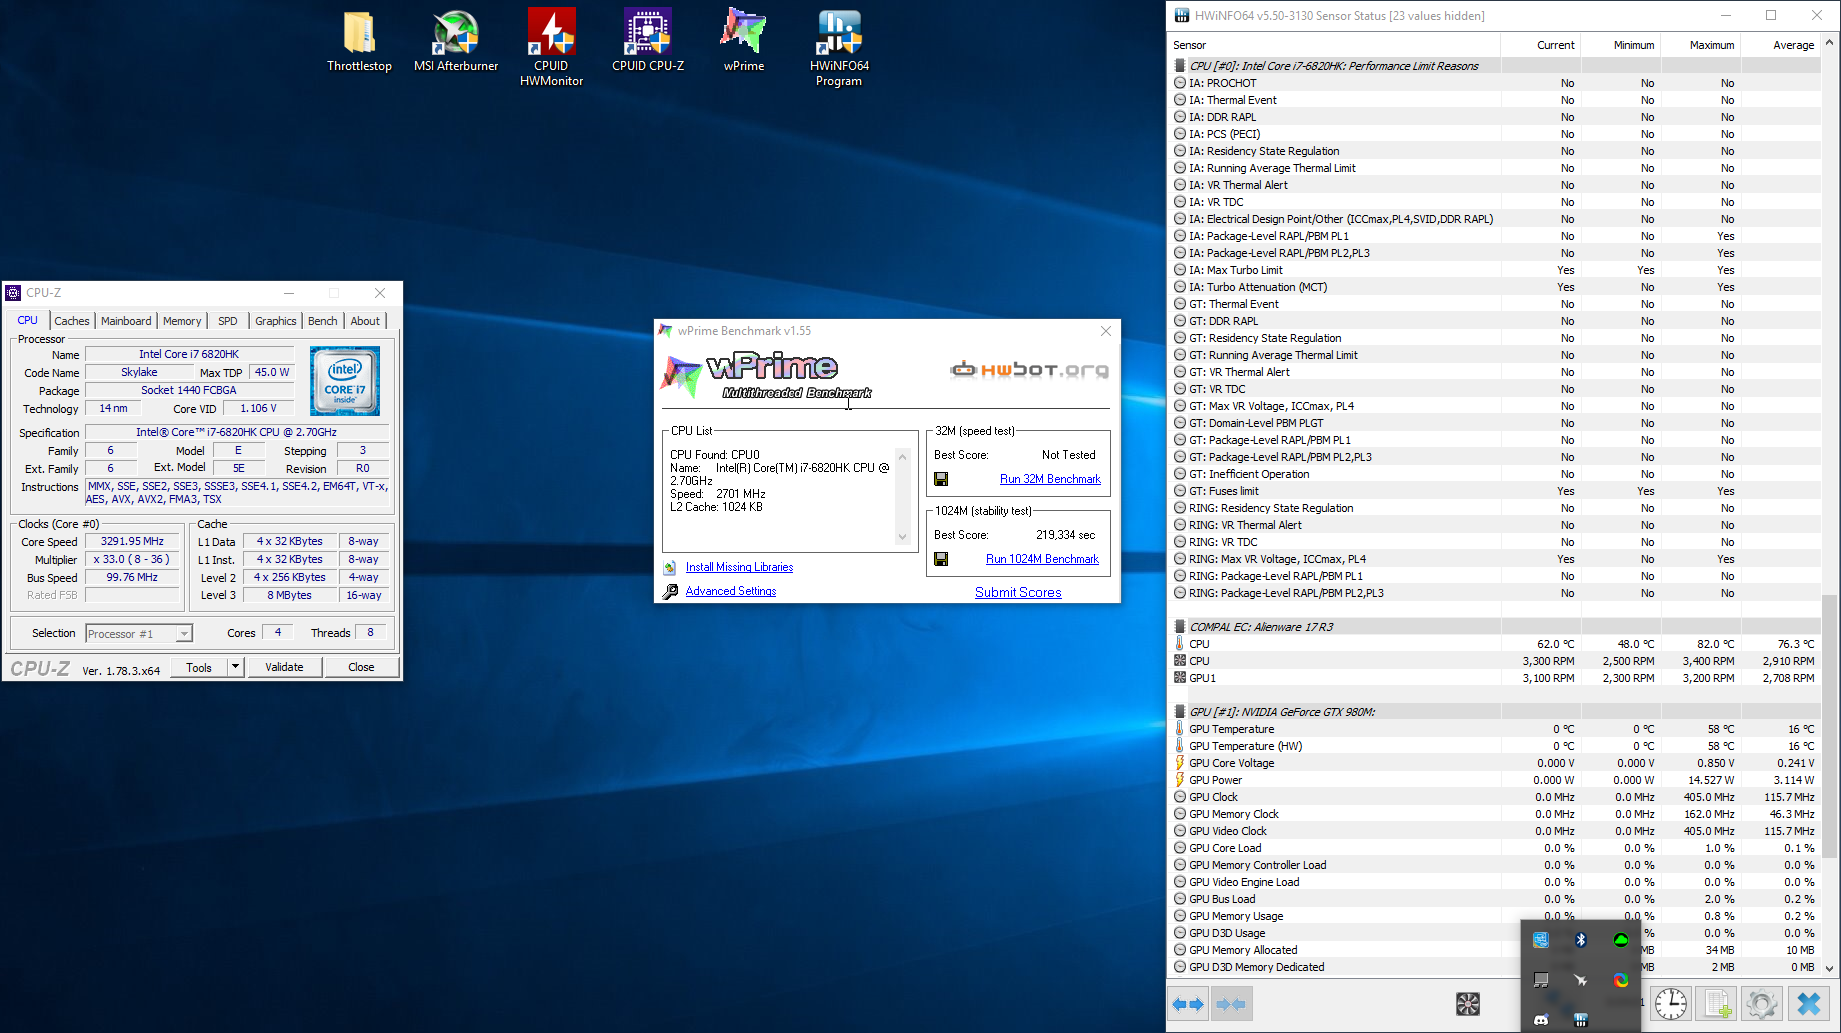Image resolution: width=1841 pixels, height=1033 pixels.
Task: Open HWiNFO sensor settings gear
Action: pyautogui.click(x=1762, y=1004)
